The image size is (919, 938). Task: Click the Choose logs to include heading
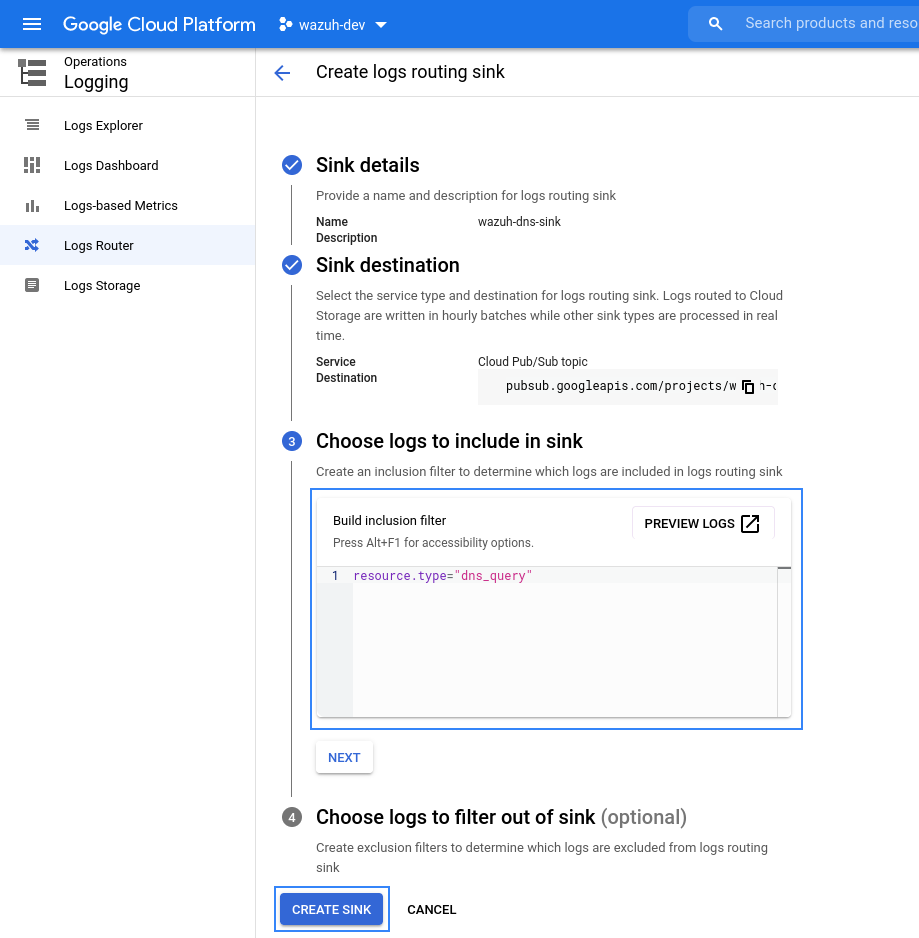[x=449, y=441]
